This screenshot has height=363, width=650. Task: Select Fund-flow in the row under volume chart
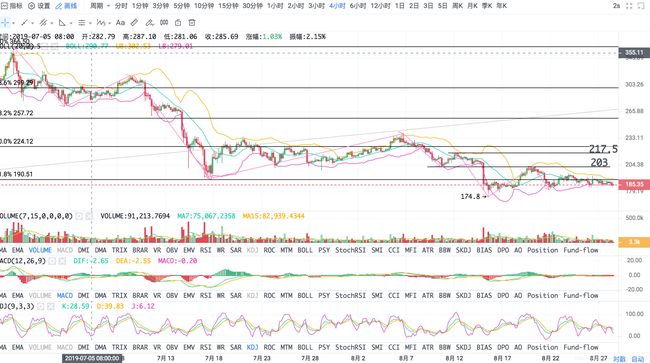[581, 250]
